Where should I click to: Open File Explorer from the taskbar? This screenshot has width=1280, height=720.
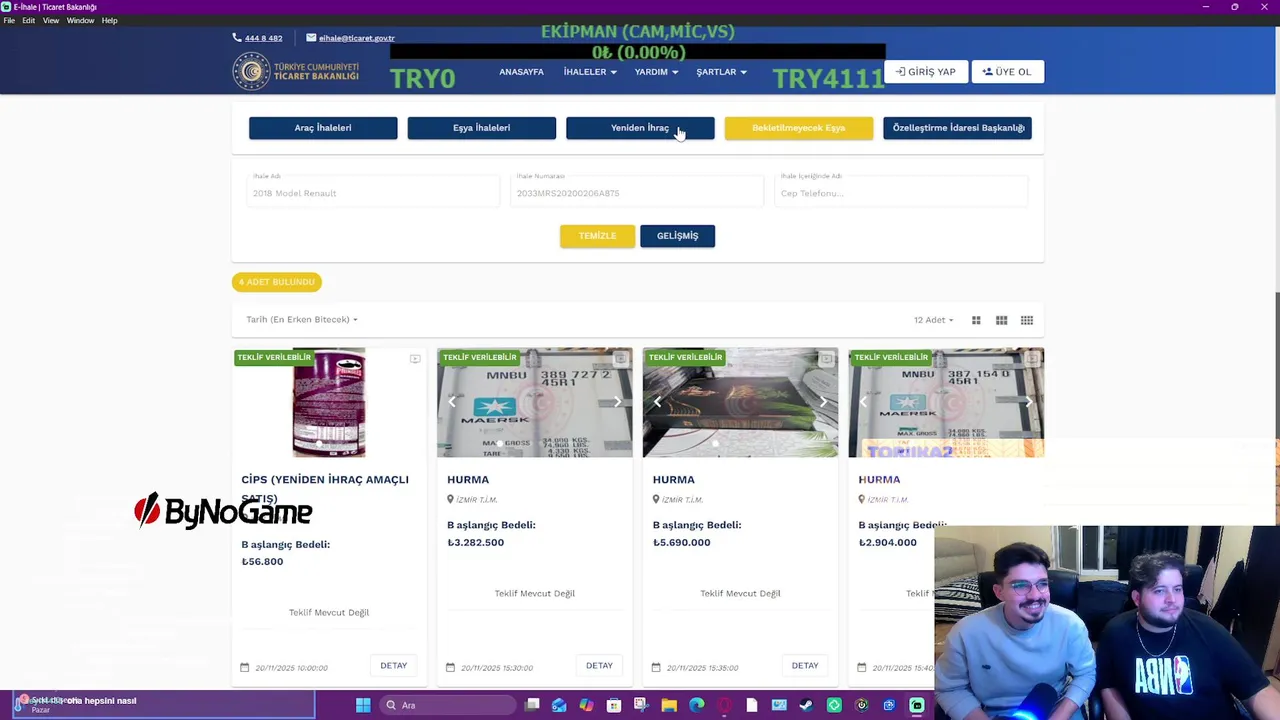click(669, 705)
